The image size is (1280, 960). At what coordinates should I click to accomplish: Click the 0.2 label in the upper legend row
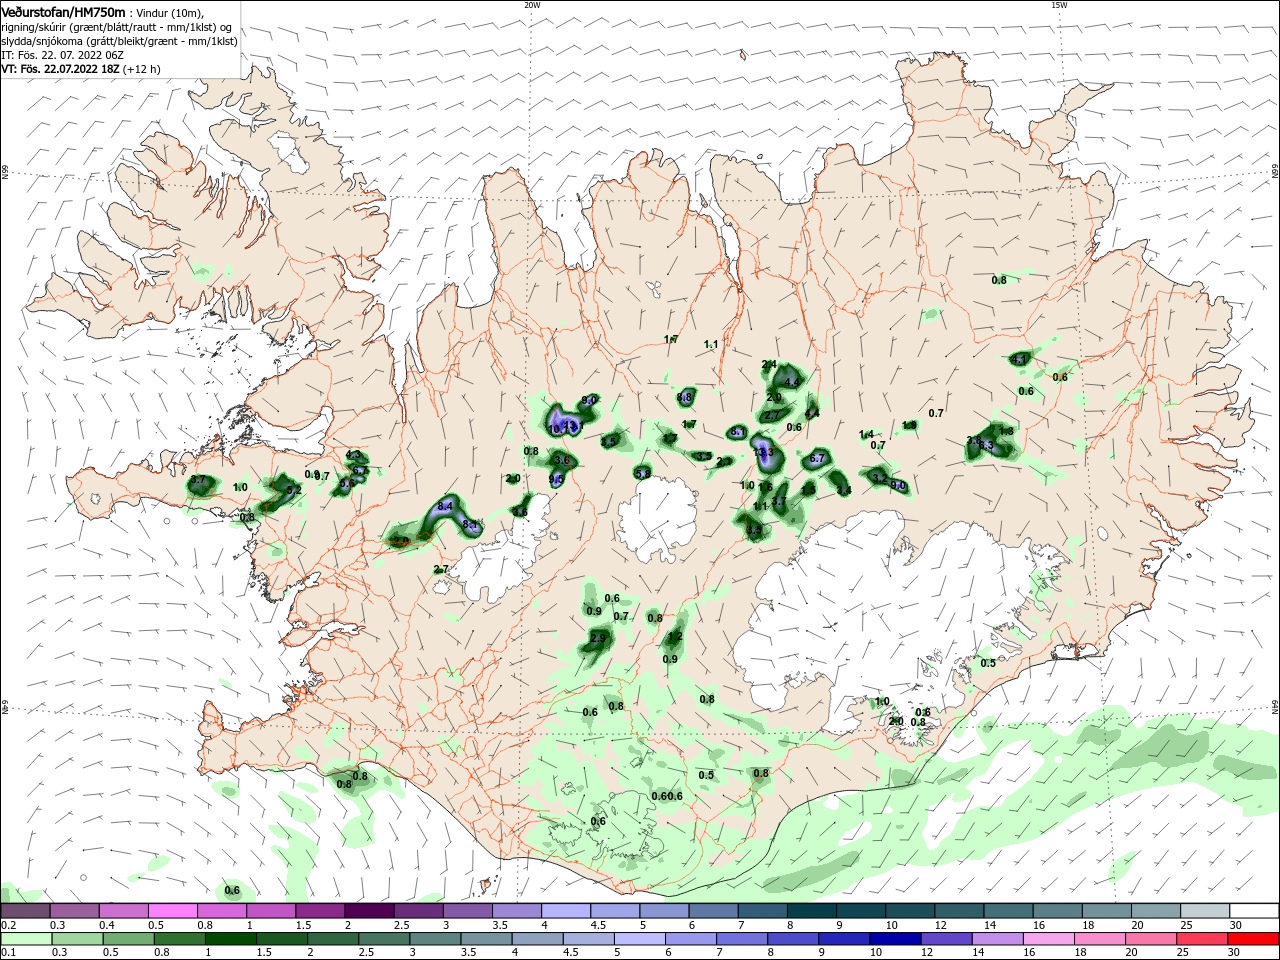7,925
